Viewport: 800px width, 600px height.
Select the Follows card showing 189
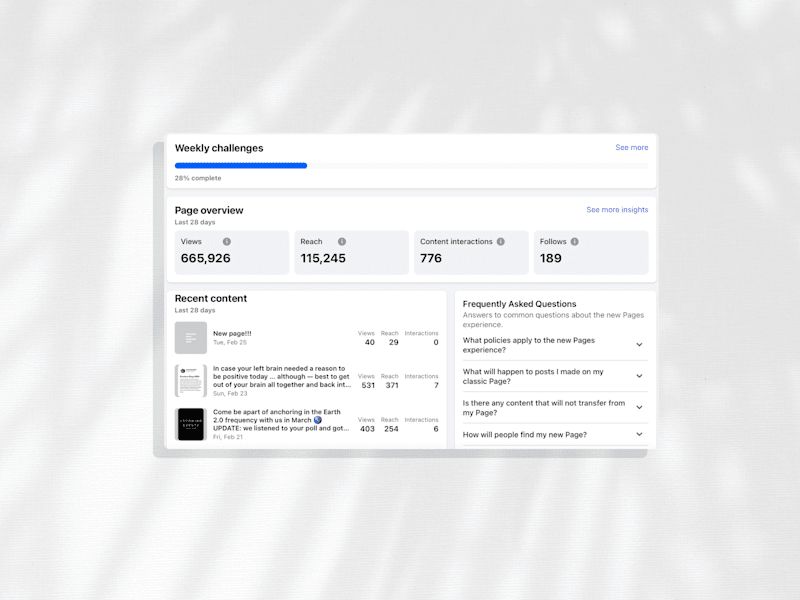[591, 252]
